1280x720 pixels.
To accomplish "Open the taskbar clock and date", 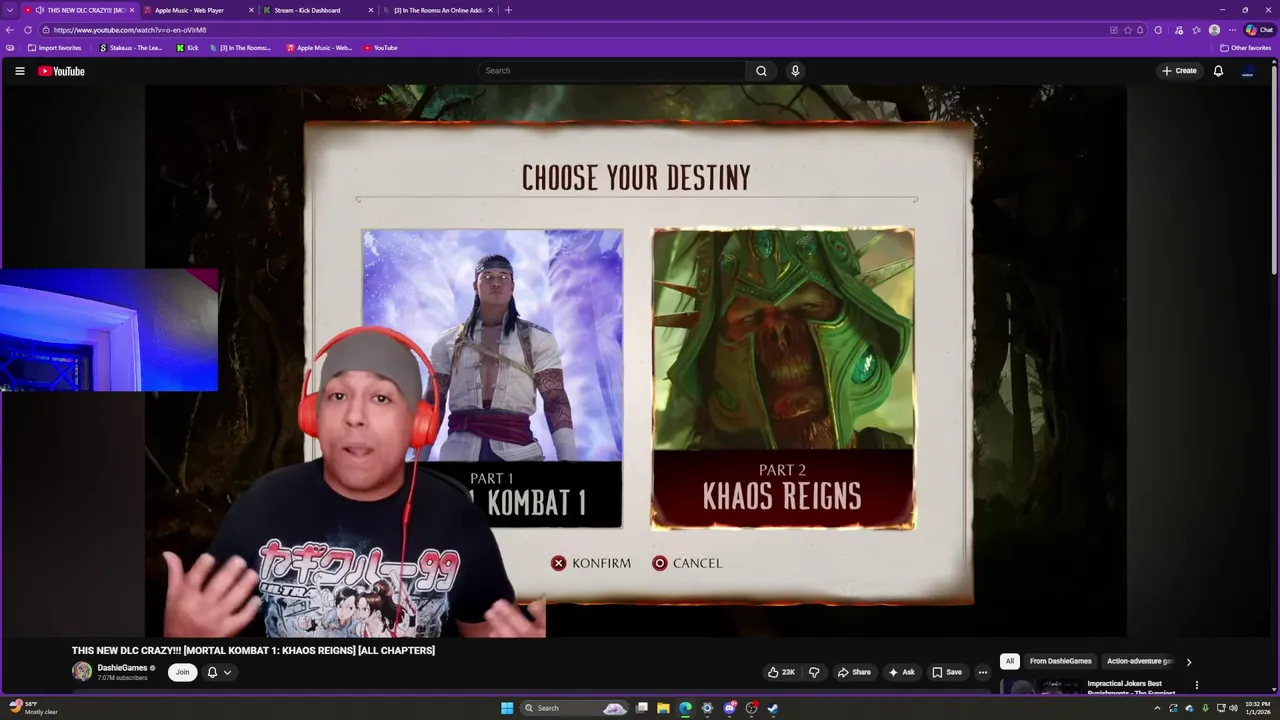I will (x=1257, y=708).
